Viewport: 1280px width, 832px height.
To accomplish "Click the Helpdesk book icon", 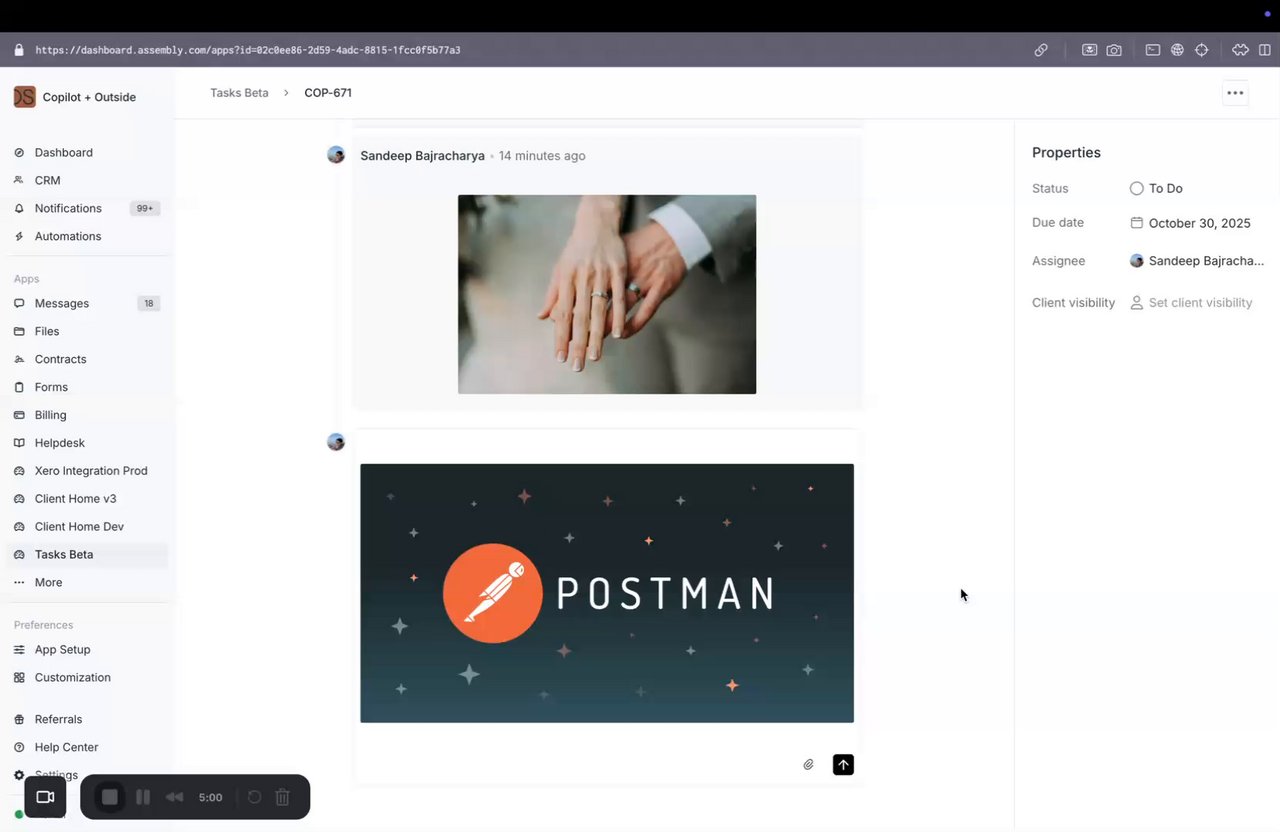I will [19, 444].
